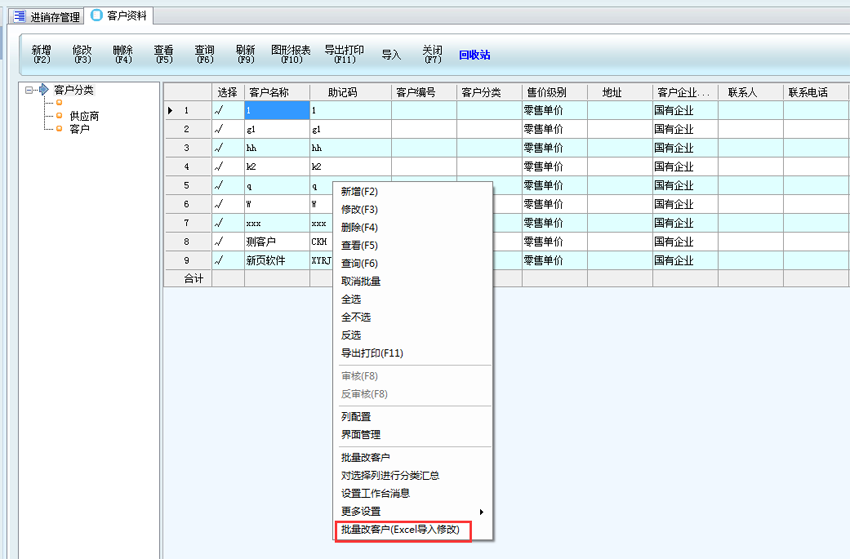
Task: Click the 新增(F2) toolbar button
Action: click(41, 54)
